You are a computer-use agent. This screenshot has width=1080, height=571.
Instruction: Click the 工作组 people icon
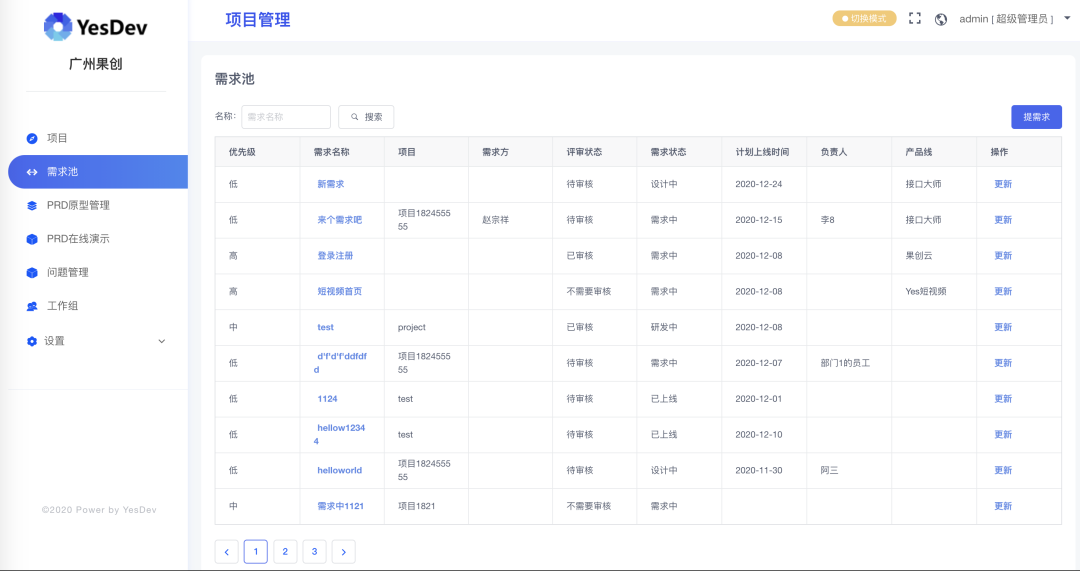point(32,307)
